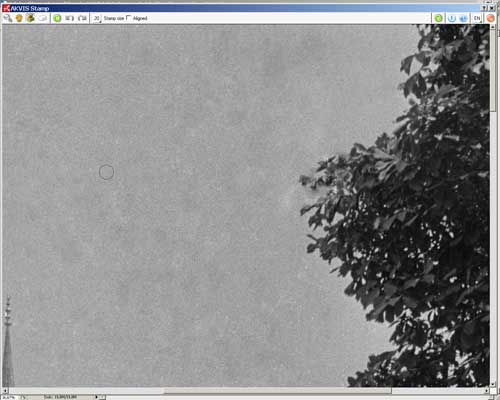Select the hand pan tool
This screenshot has height=400, width=500.
pyautogui.click(x=19, y=18)
